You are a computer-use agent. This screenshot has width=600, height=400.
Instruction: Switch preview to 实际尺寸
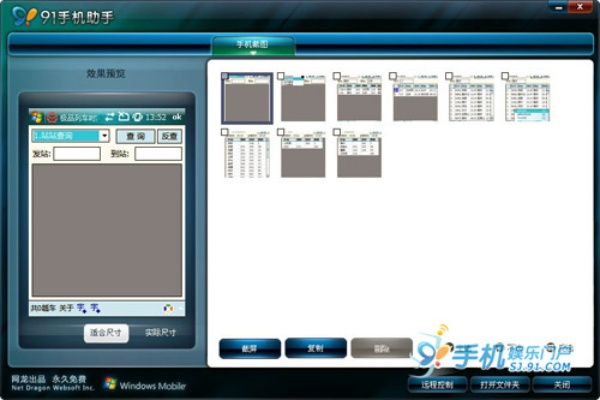[x=160, y=333]
